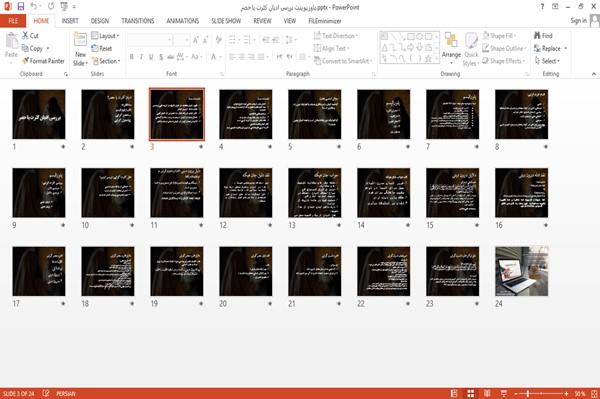Viewport: 600px width, 399px height.
Task: Open Quick Styles gallery
Action: 471,50
